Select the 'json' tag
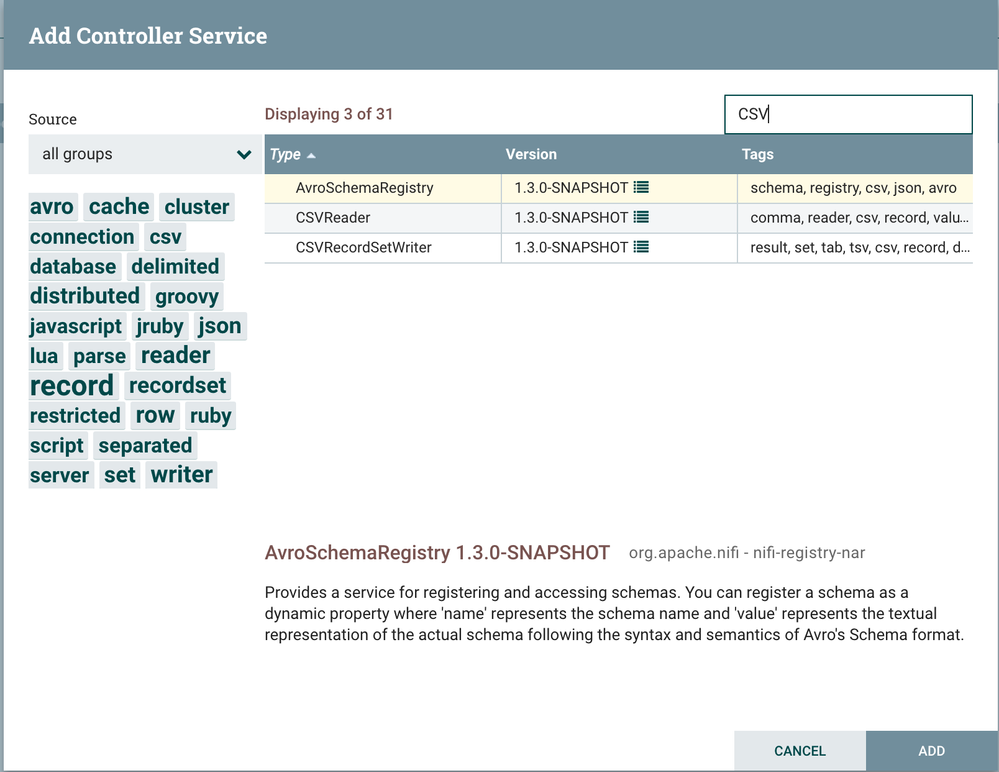 [220, 326]
